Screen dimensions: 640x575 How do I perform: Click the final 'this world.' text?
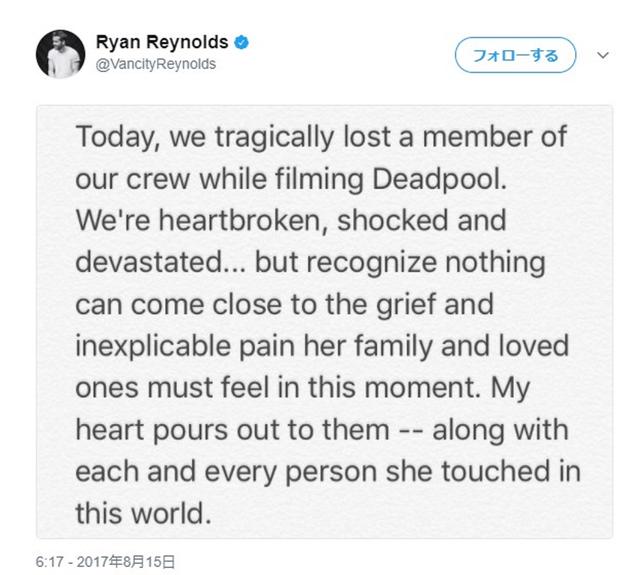click(x=144, y=513)
